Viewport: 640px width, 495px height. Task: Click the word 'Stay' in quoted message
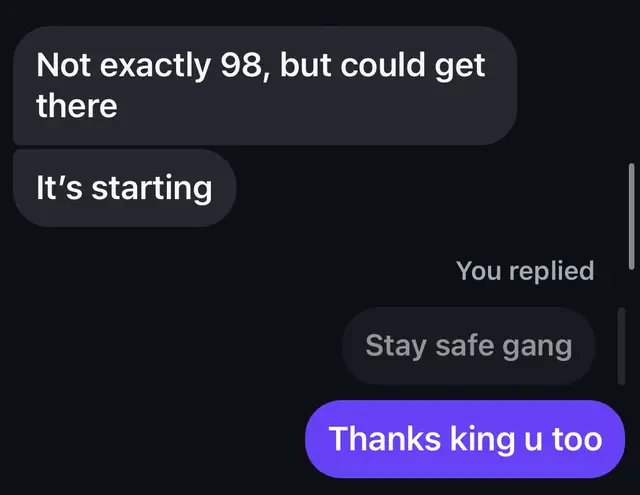pyautogui.click(x=396, y=346)
